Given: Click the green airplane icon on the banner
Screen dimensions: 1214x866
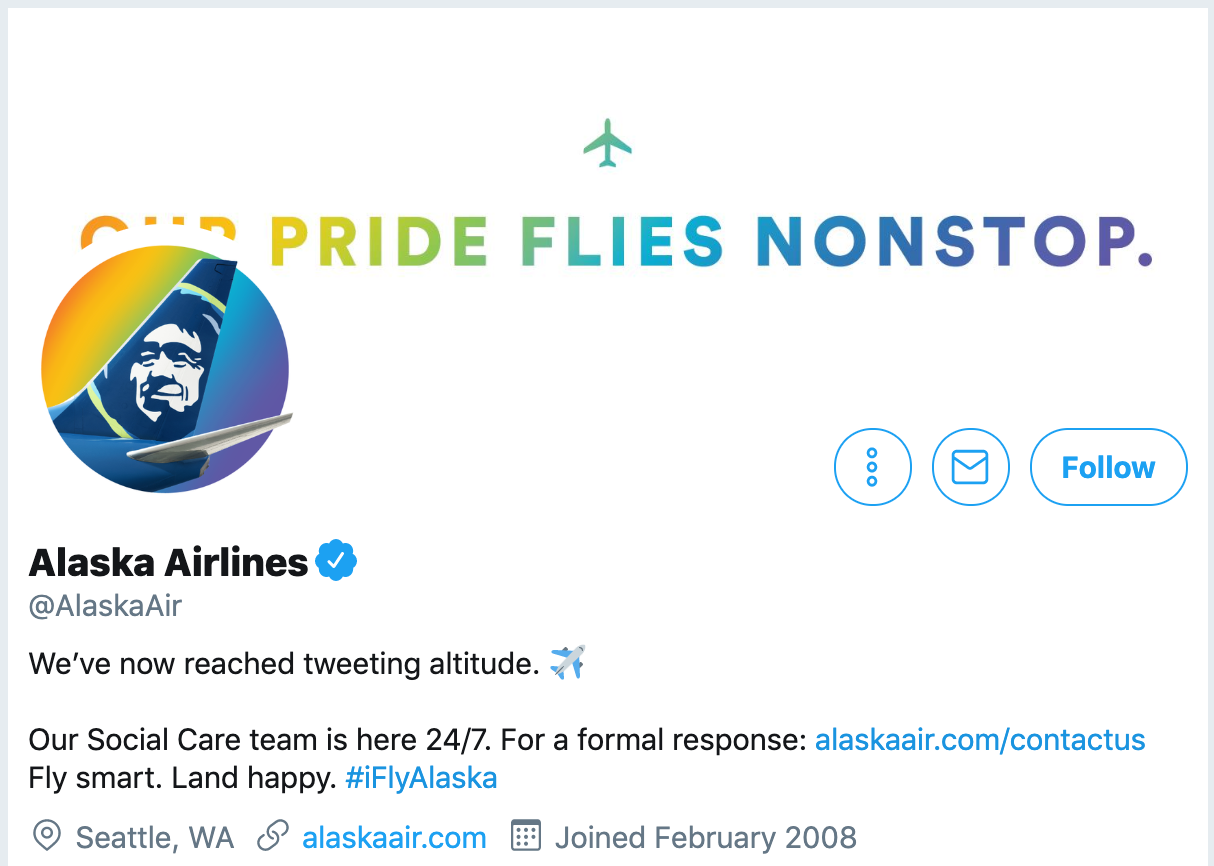Looking at the screenshot, I should click(606, 141).
